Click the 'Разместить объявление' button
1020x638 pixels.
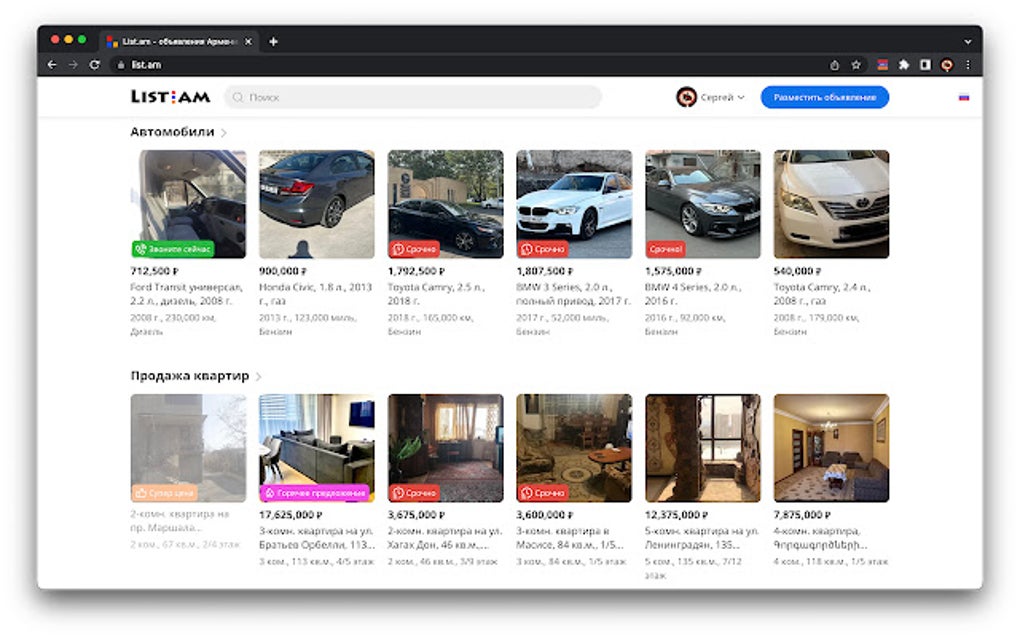coord(826,96)
